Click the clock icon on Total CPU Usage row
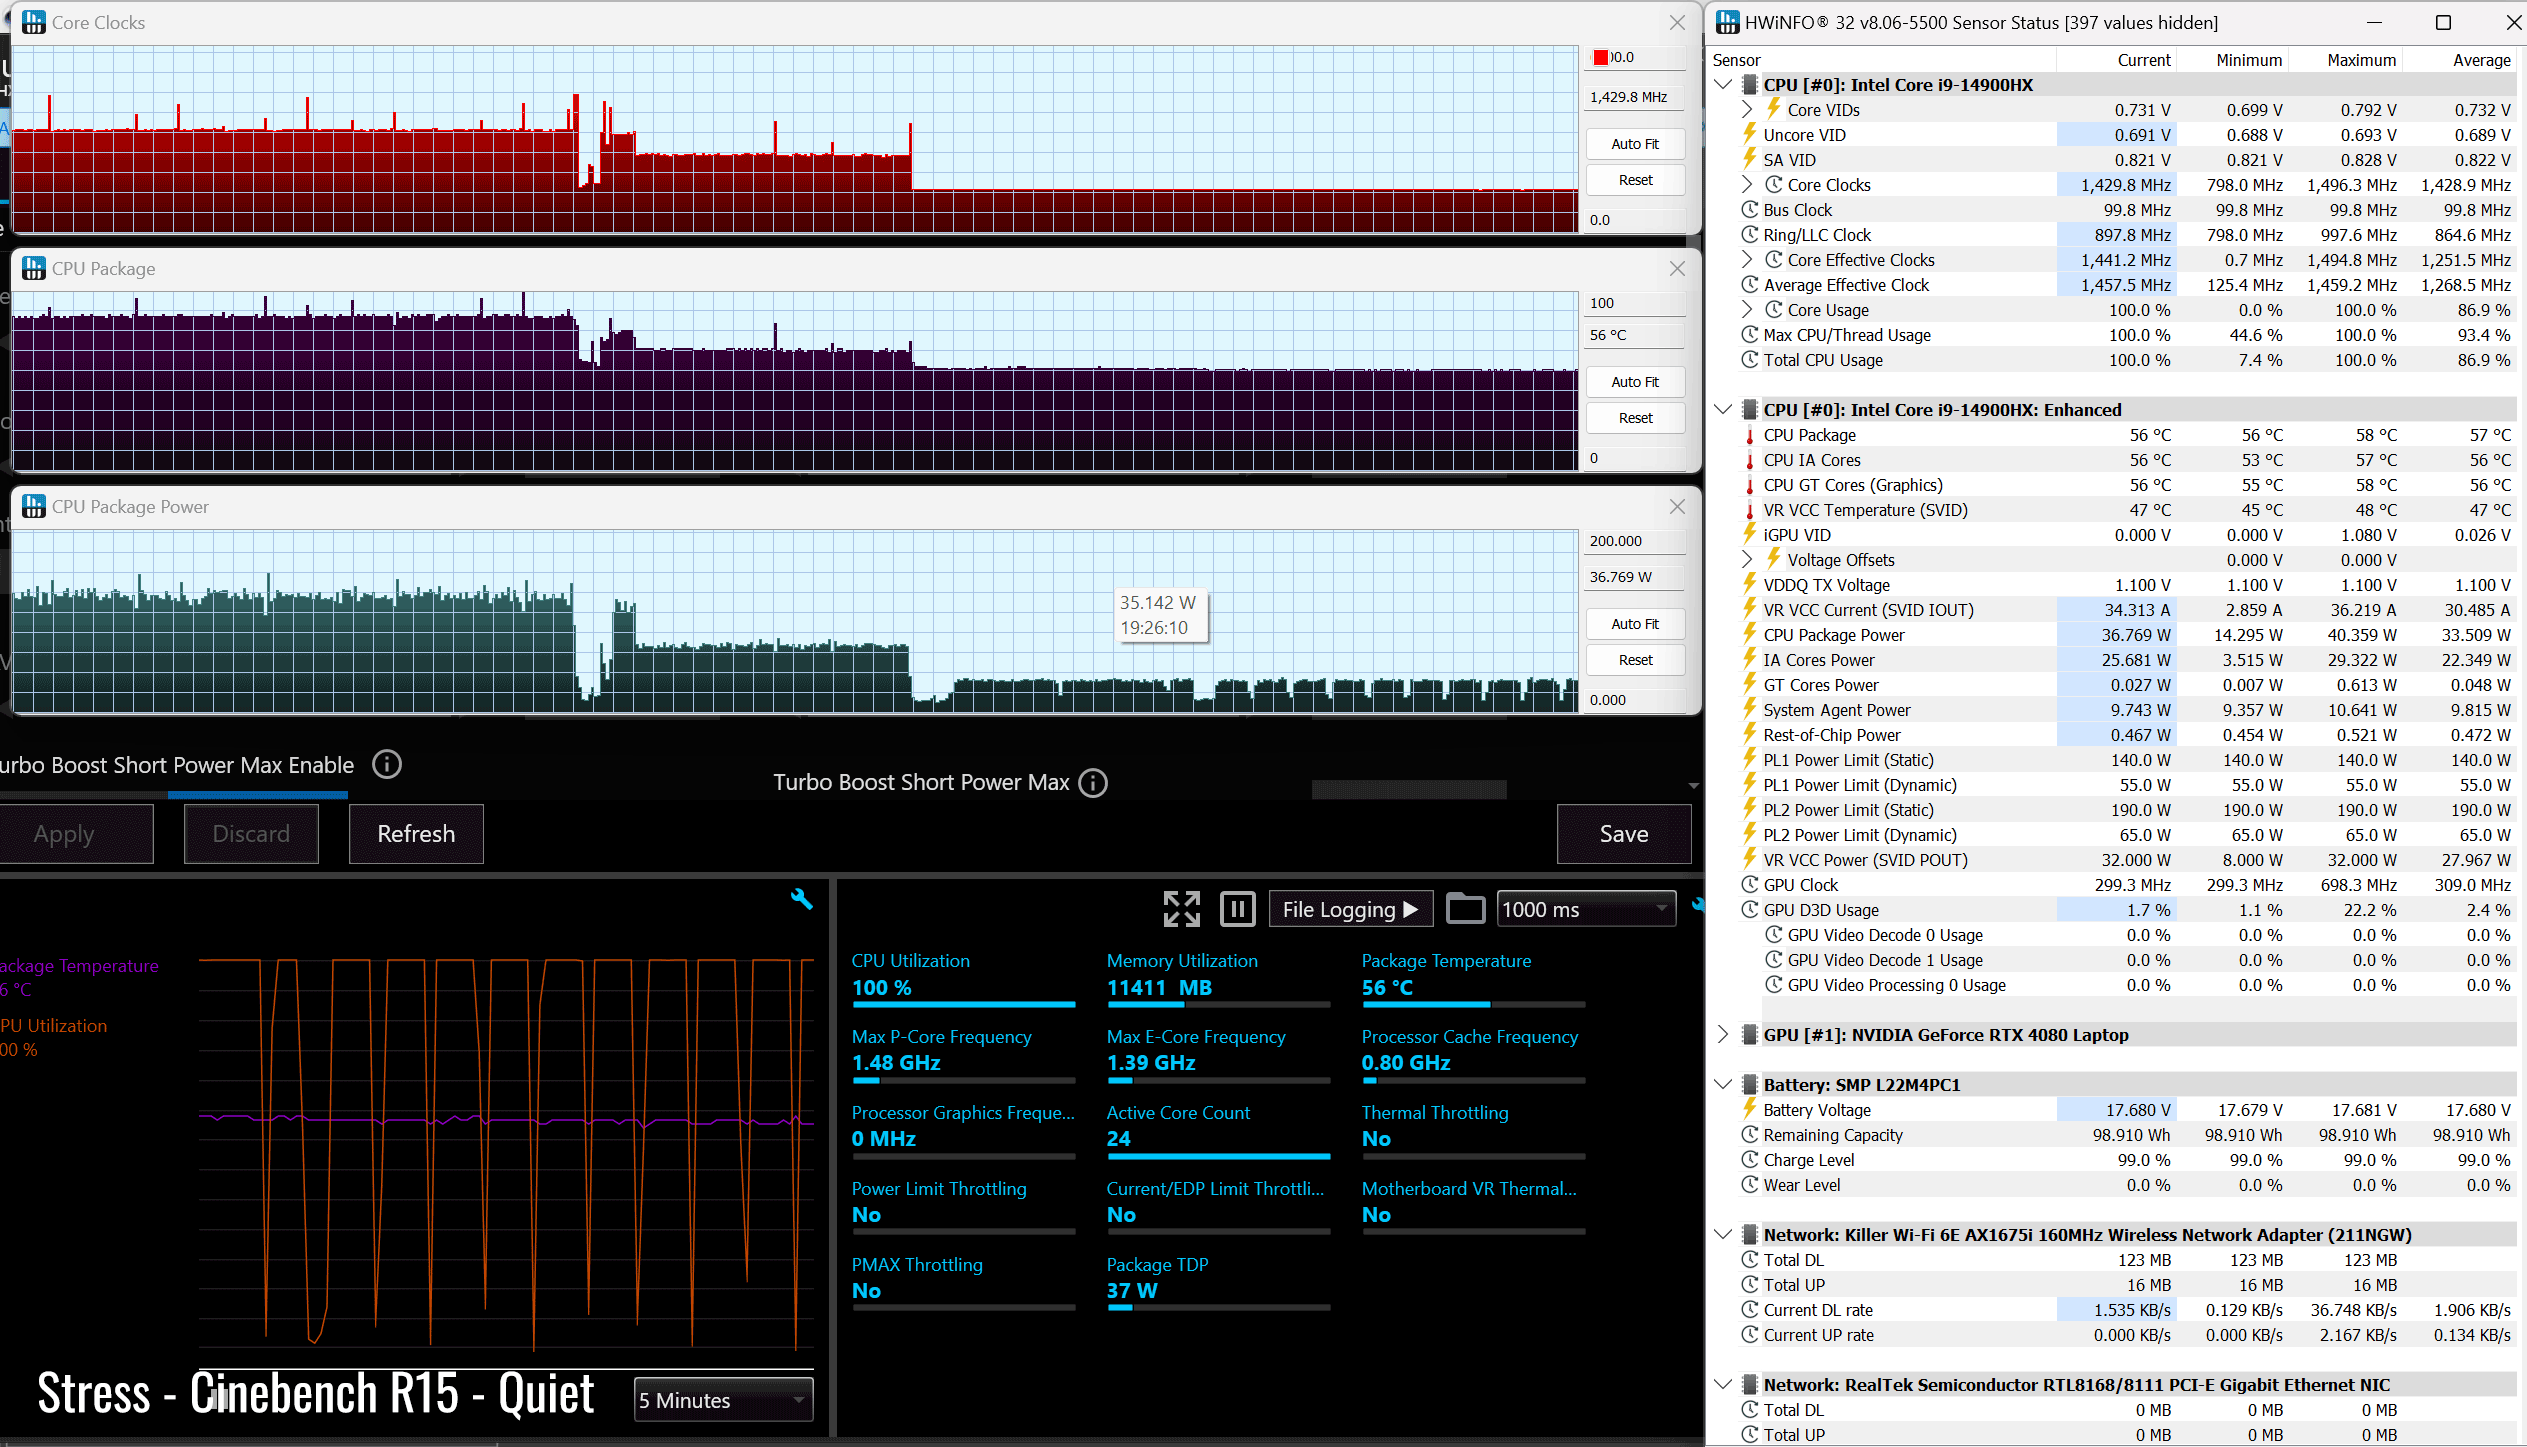Viewport: 2527px width, 1447px height. pos(1750,360)
